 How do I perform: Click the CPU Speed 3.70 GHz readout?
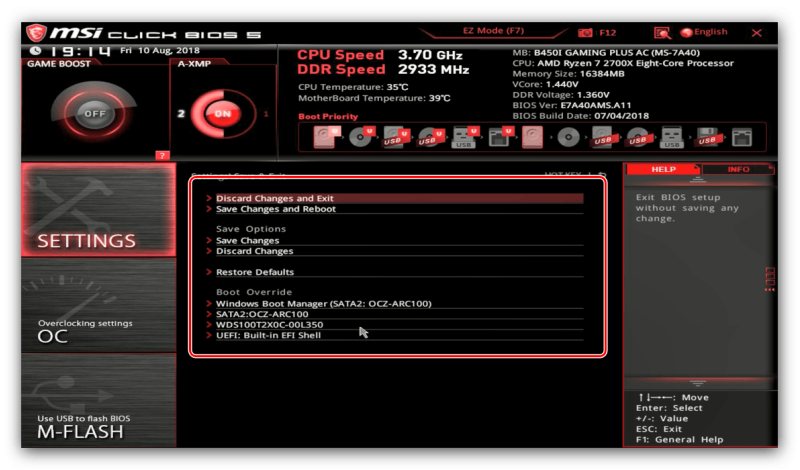[x=380, y=55]
